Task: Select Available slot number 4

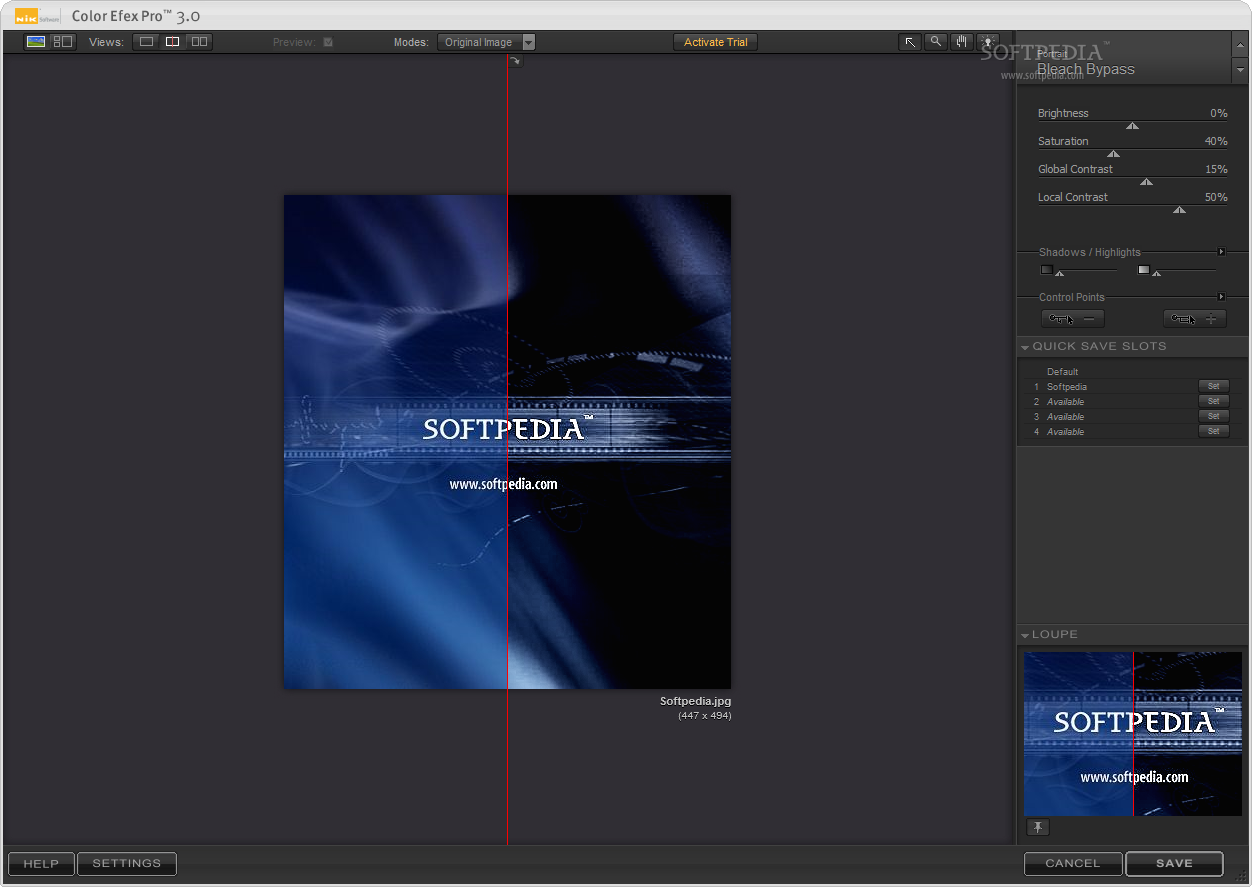Action: point(1065,432)
